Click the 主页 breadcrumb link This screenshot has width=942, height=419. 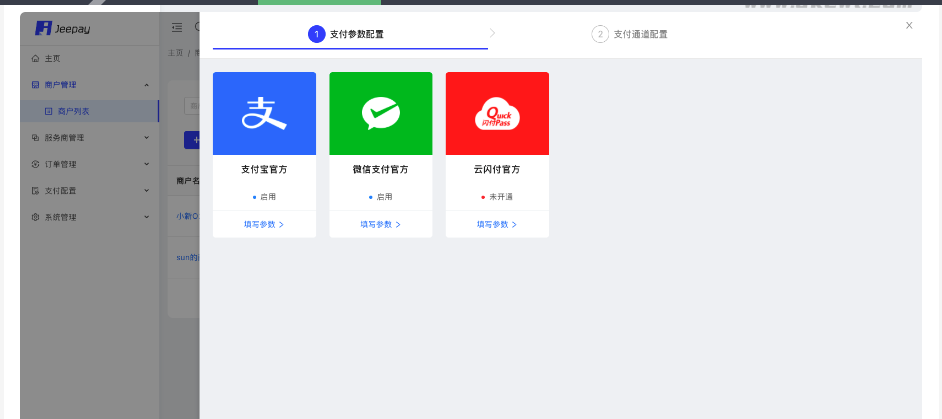(x=175, y=53)
